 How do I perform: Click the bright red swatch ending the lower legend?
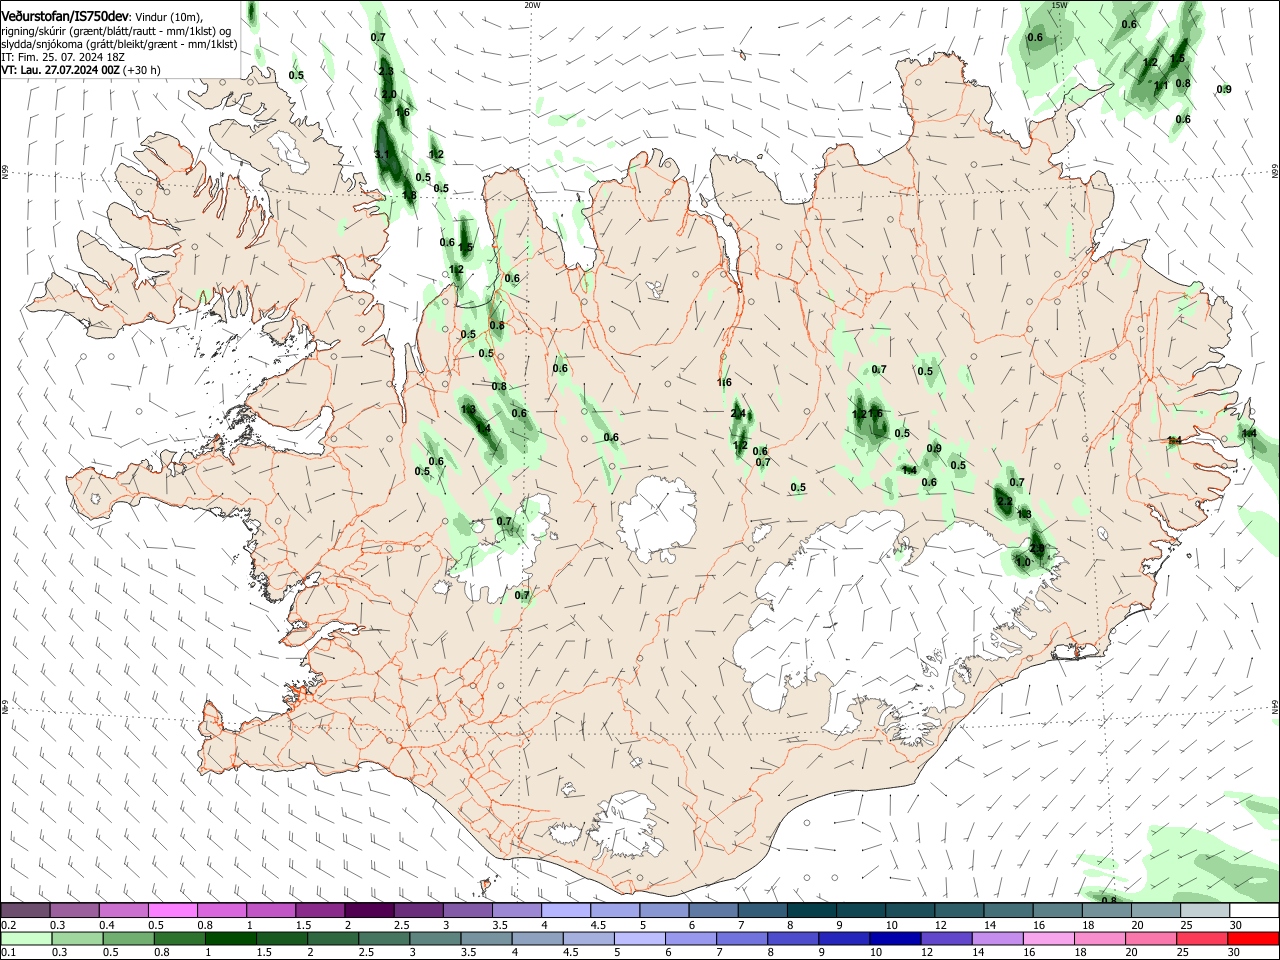(x=1253, y=938)
